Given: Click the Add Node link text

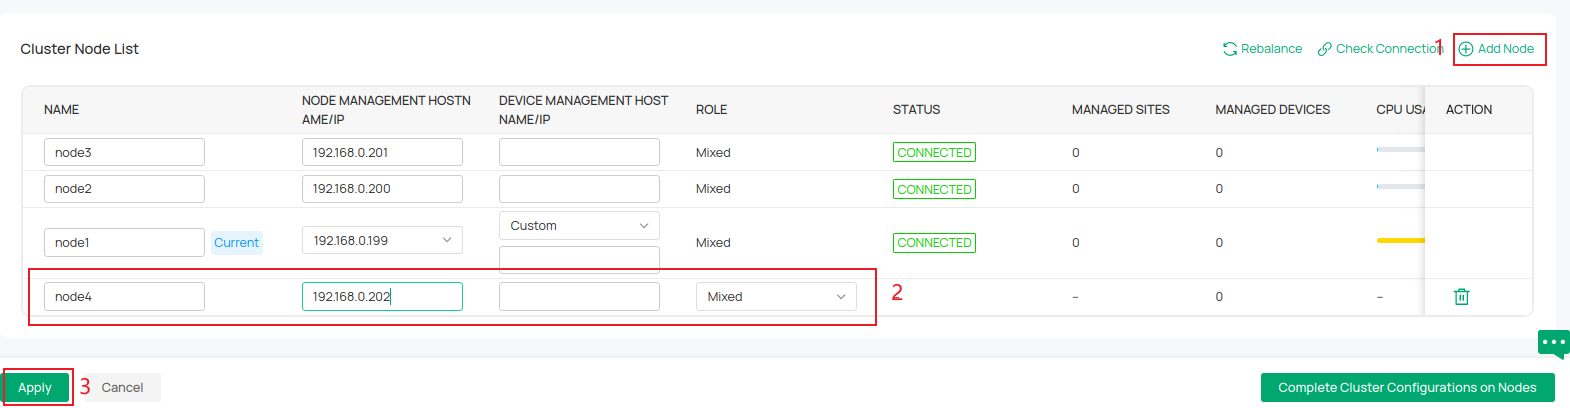Looking at the screenshot, I should tap(1506, 49).
